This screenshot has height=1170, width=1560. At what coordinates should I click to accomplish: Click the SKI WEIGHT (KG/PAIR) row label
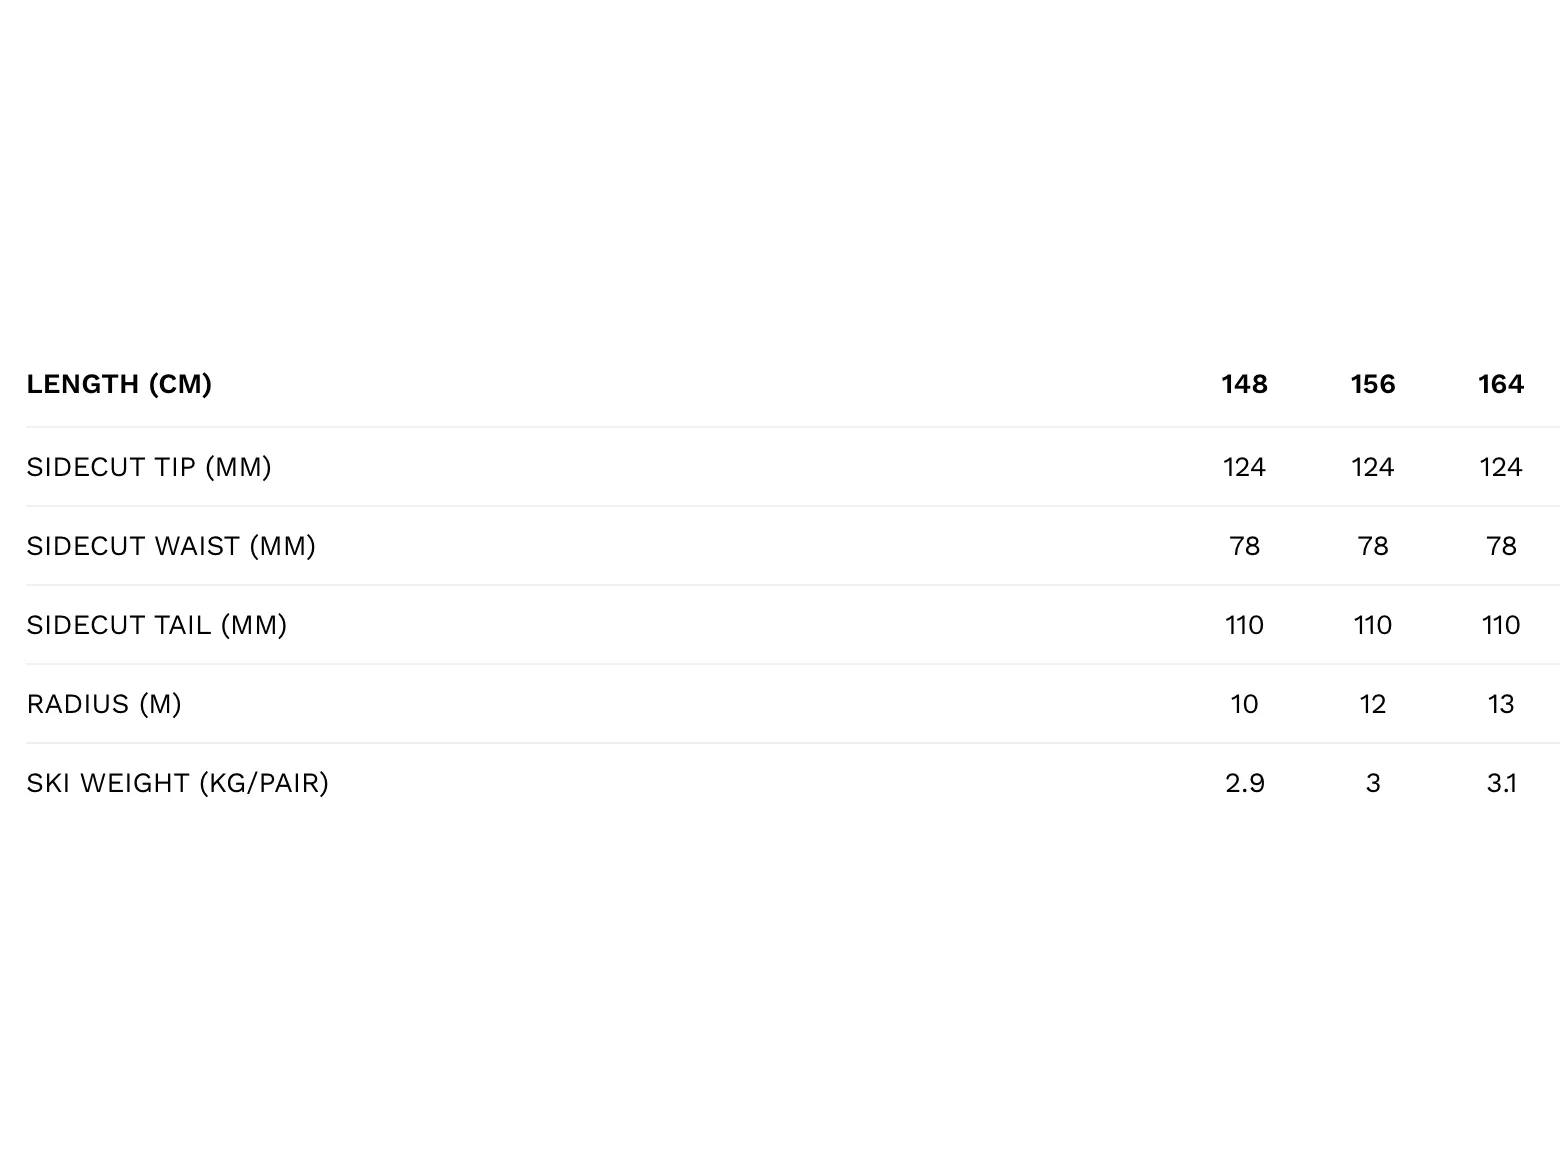click(178, 783)
